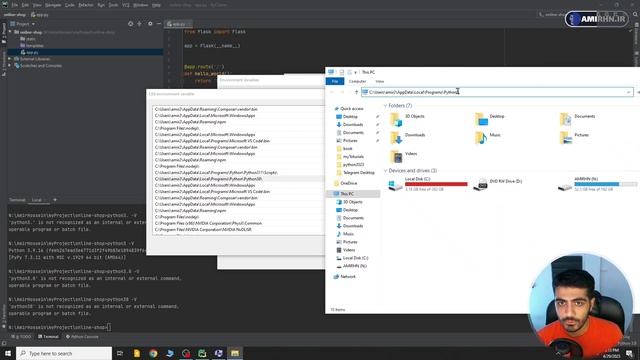Screen dimensions: 640x360
Task: Open the Python Console tool window
Action: [82, 337]
